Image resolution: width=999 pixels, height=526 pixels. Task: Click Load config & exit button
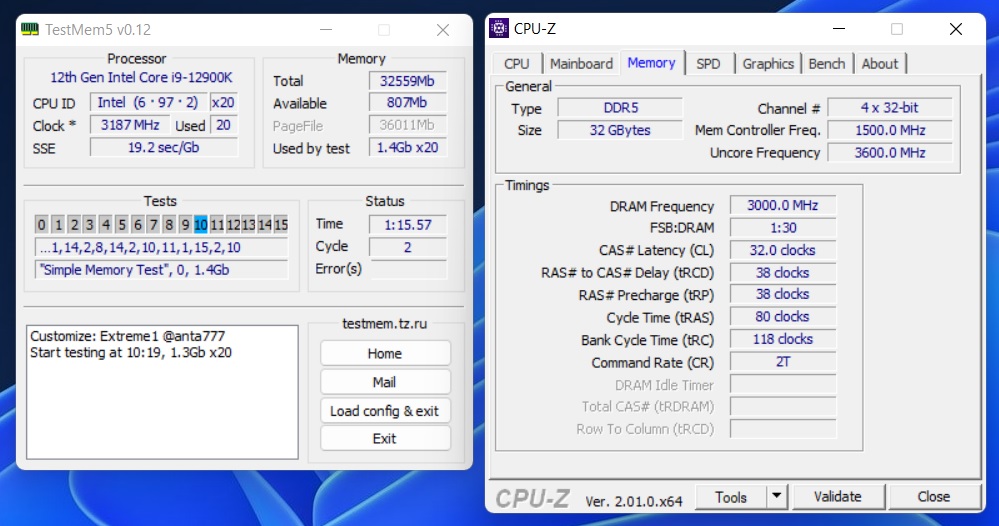click(x=385, y=411)
